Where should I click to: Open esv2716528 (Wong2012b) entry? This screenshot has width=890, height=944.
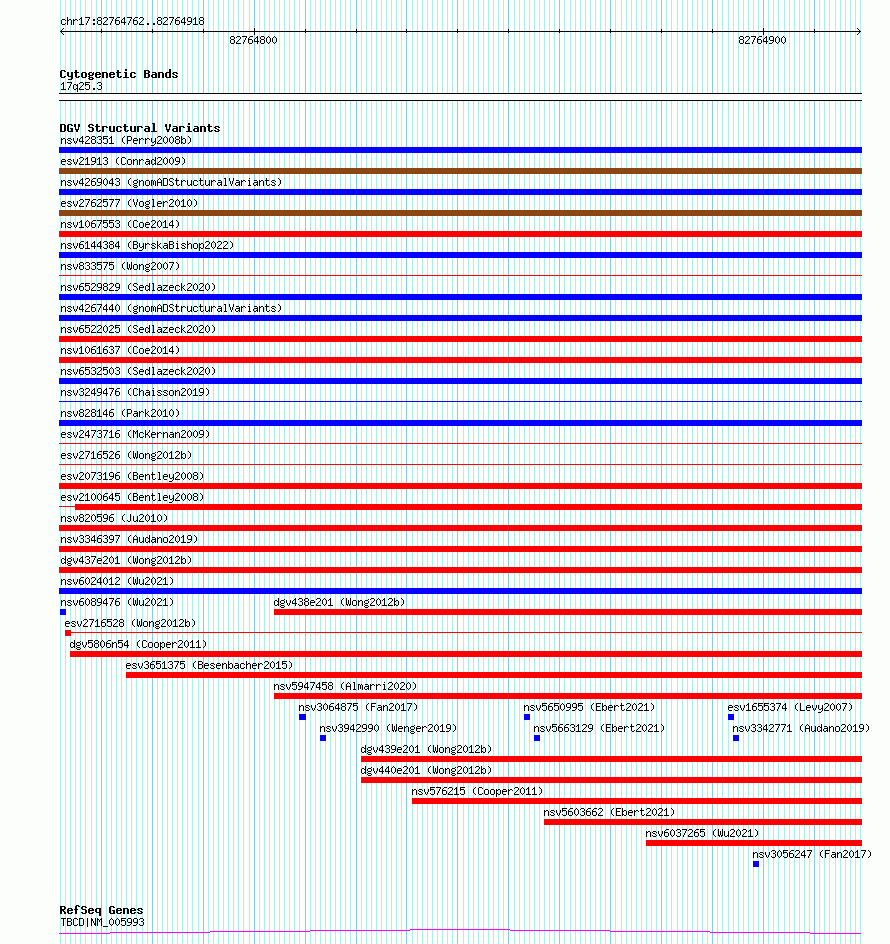(130, 624)
